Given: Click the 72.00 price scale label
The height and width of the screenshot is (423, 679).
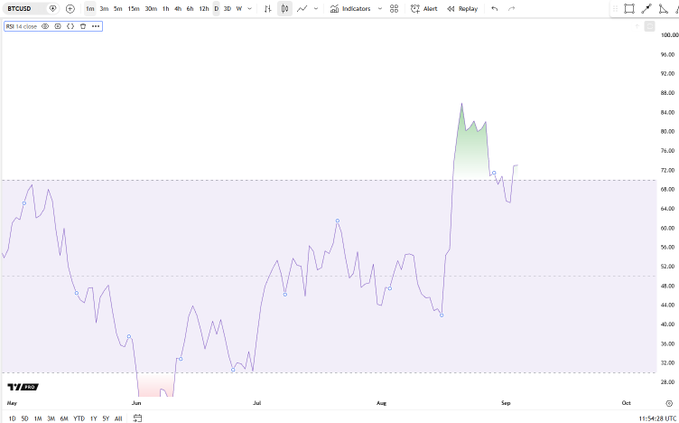Looking at the screenshot, I should coord(668,170).
